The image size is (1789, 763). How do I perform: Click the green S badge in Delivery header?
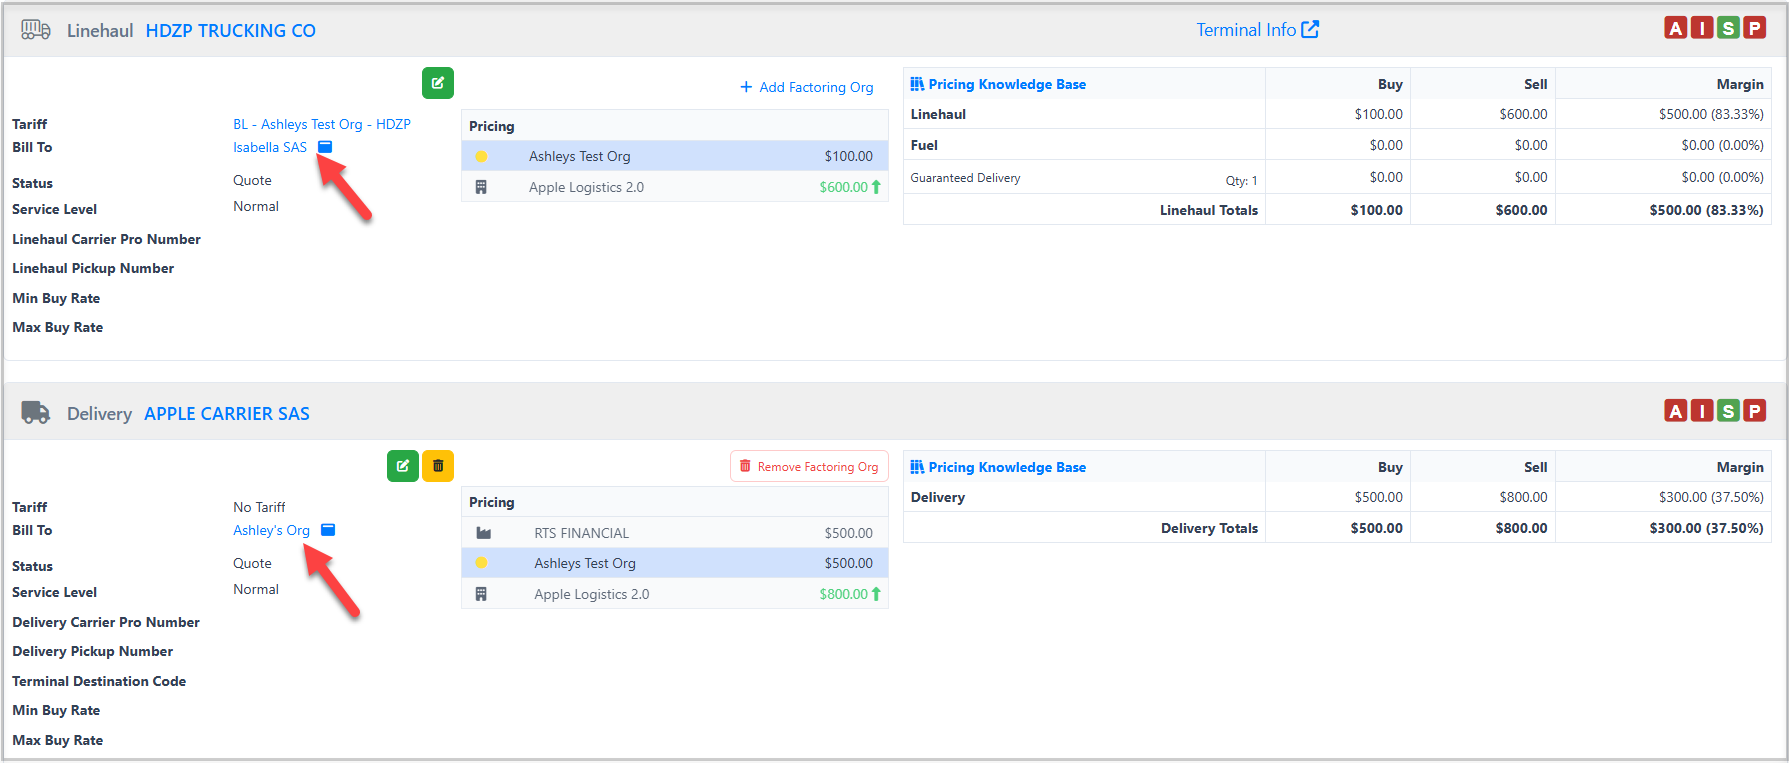pos(1728,411)
